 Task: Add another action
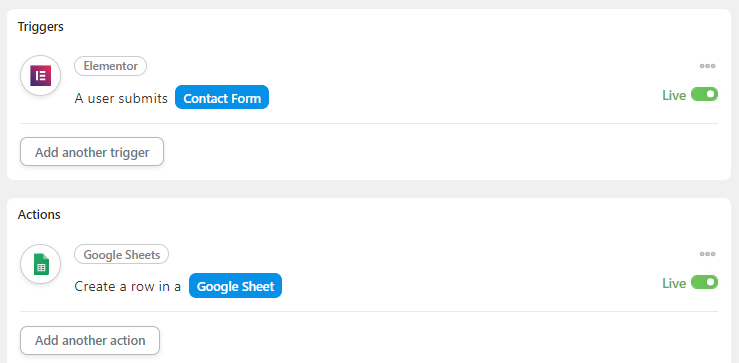[x=90, y=340]
